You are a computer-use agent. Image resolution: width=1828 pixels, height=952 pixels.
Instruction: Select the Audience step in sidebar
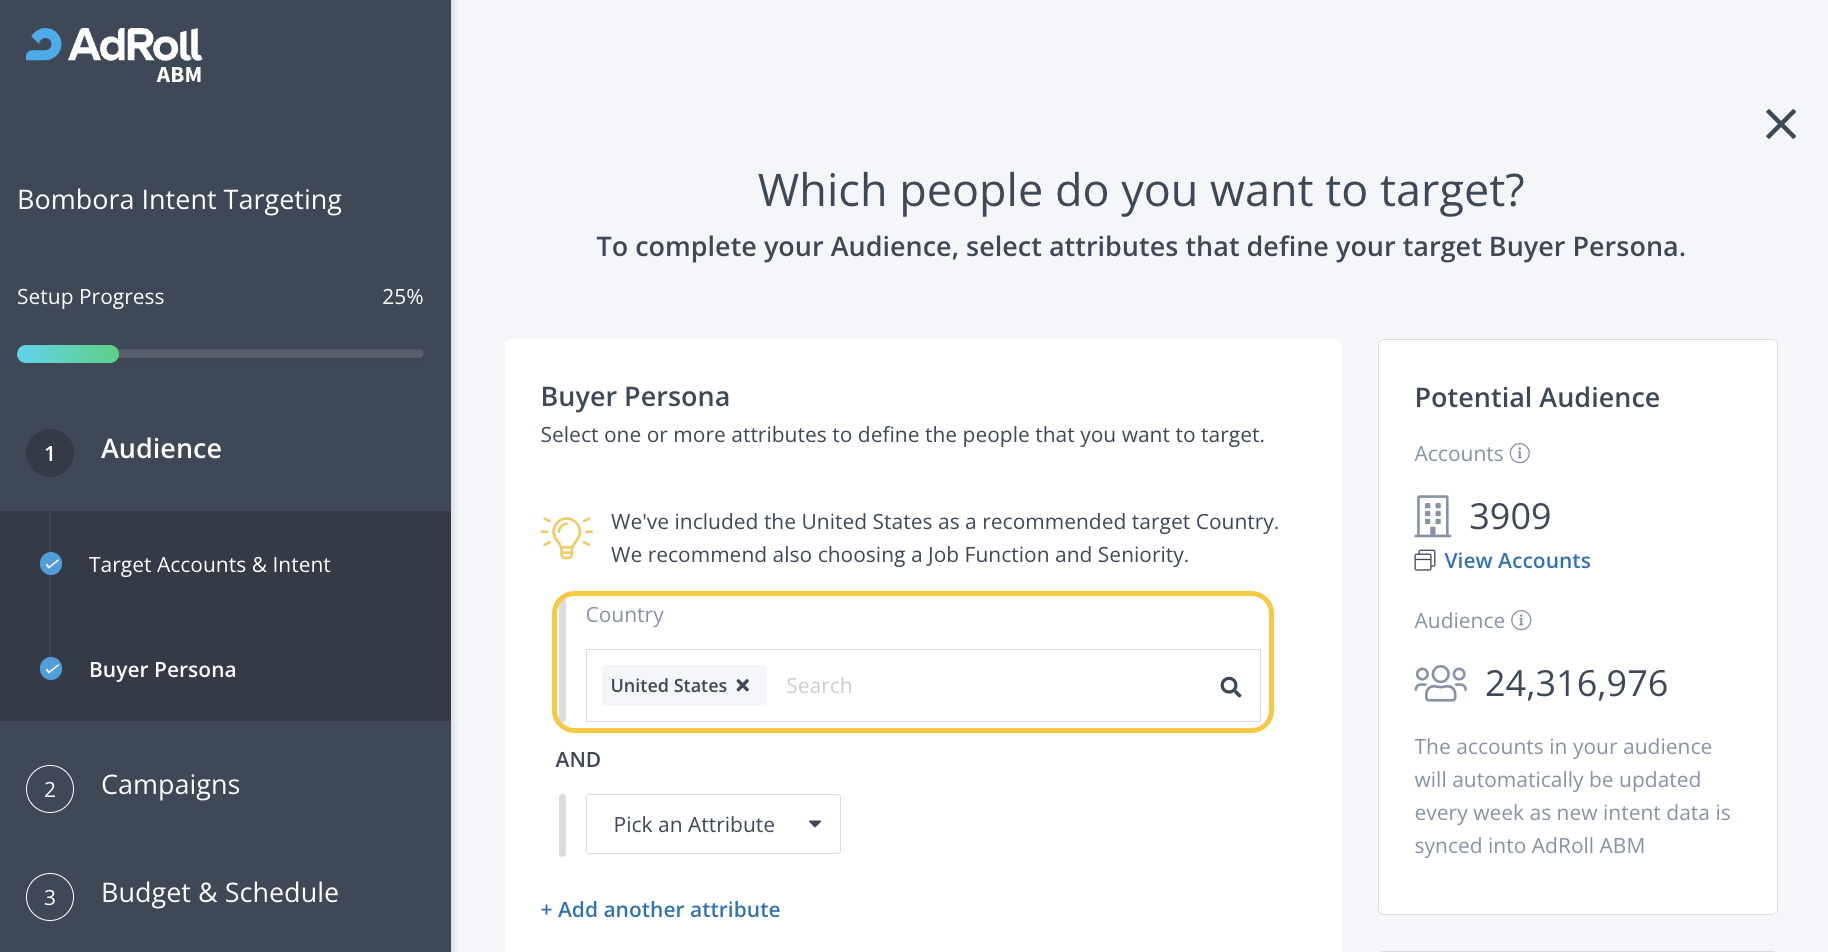161,449
